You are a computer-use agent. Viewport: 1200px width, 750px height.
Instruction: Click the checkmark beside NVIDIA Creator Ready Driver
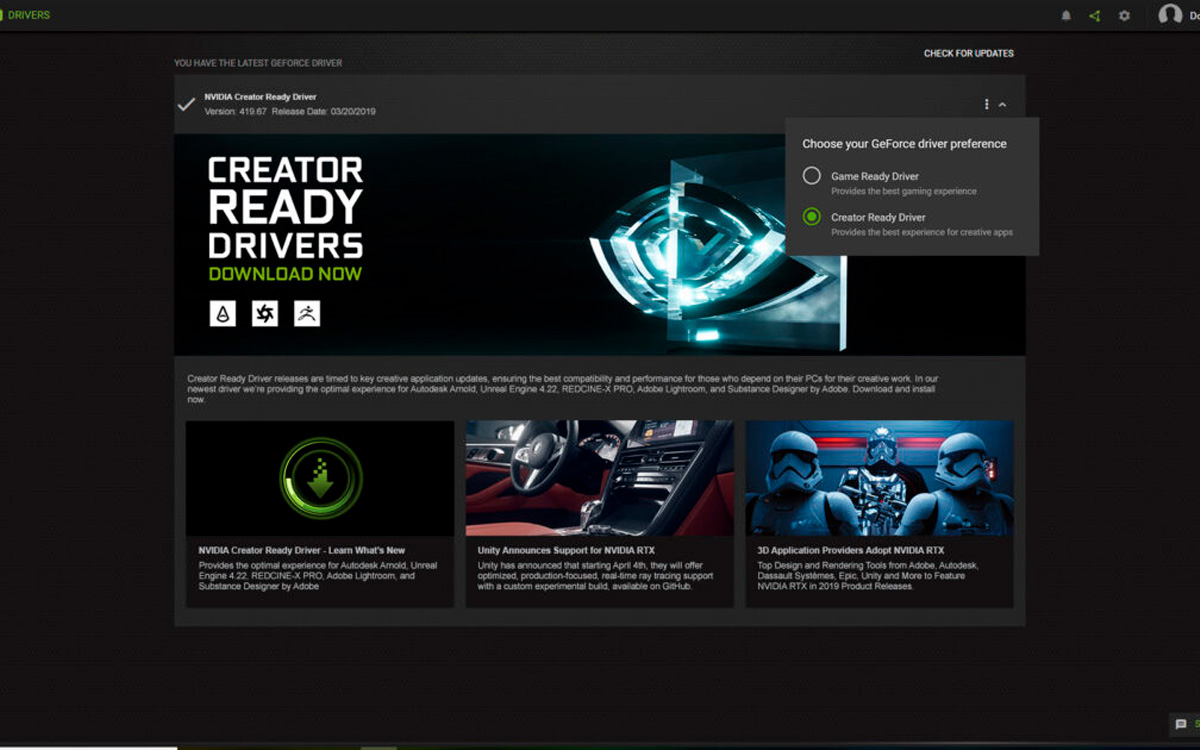pyautogui.click(x=186, y=104)
